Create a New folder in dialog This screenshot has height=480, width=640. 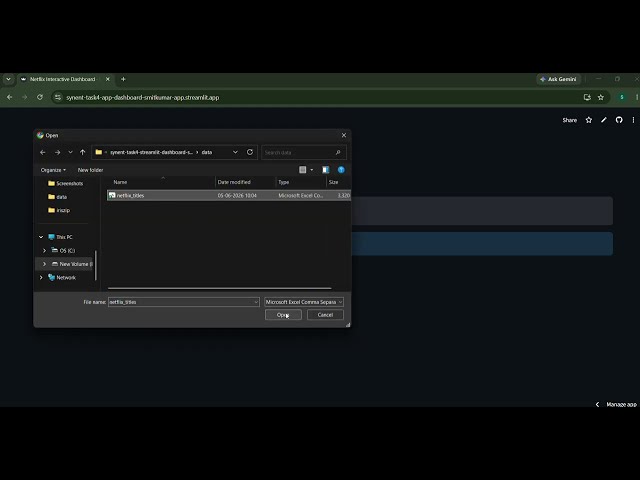(x=90, y=170)
